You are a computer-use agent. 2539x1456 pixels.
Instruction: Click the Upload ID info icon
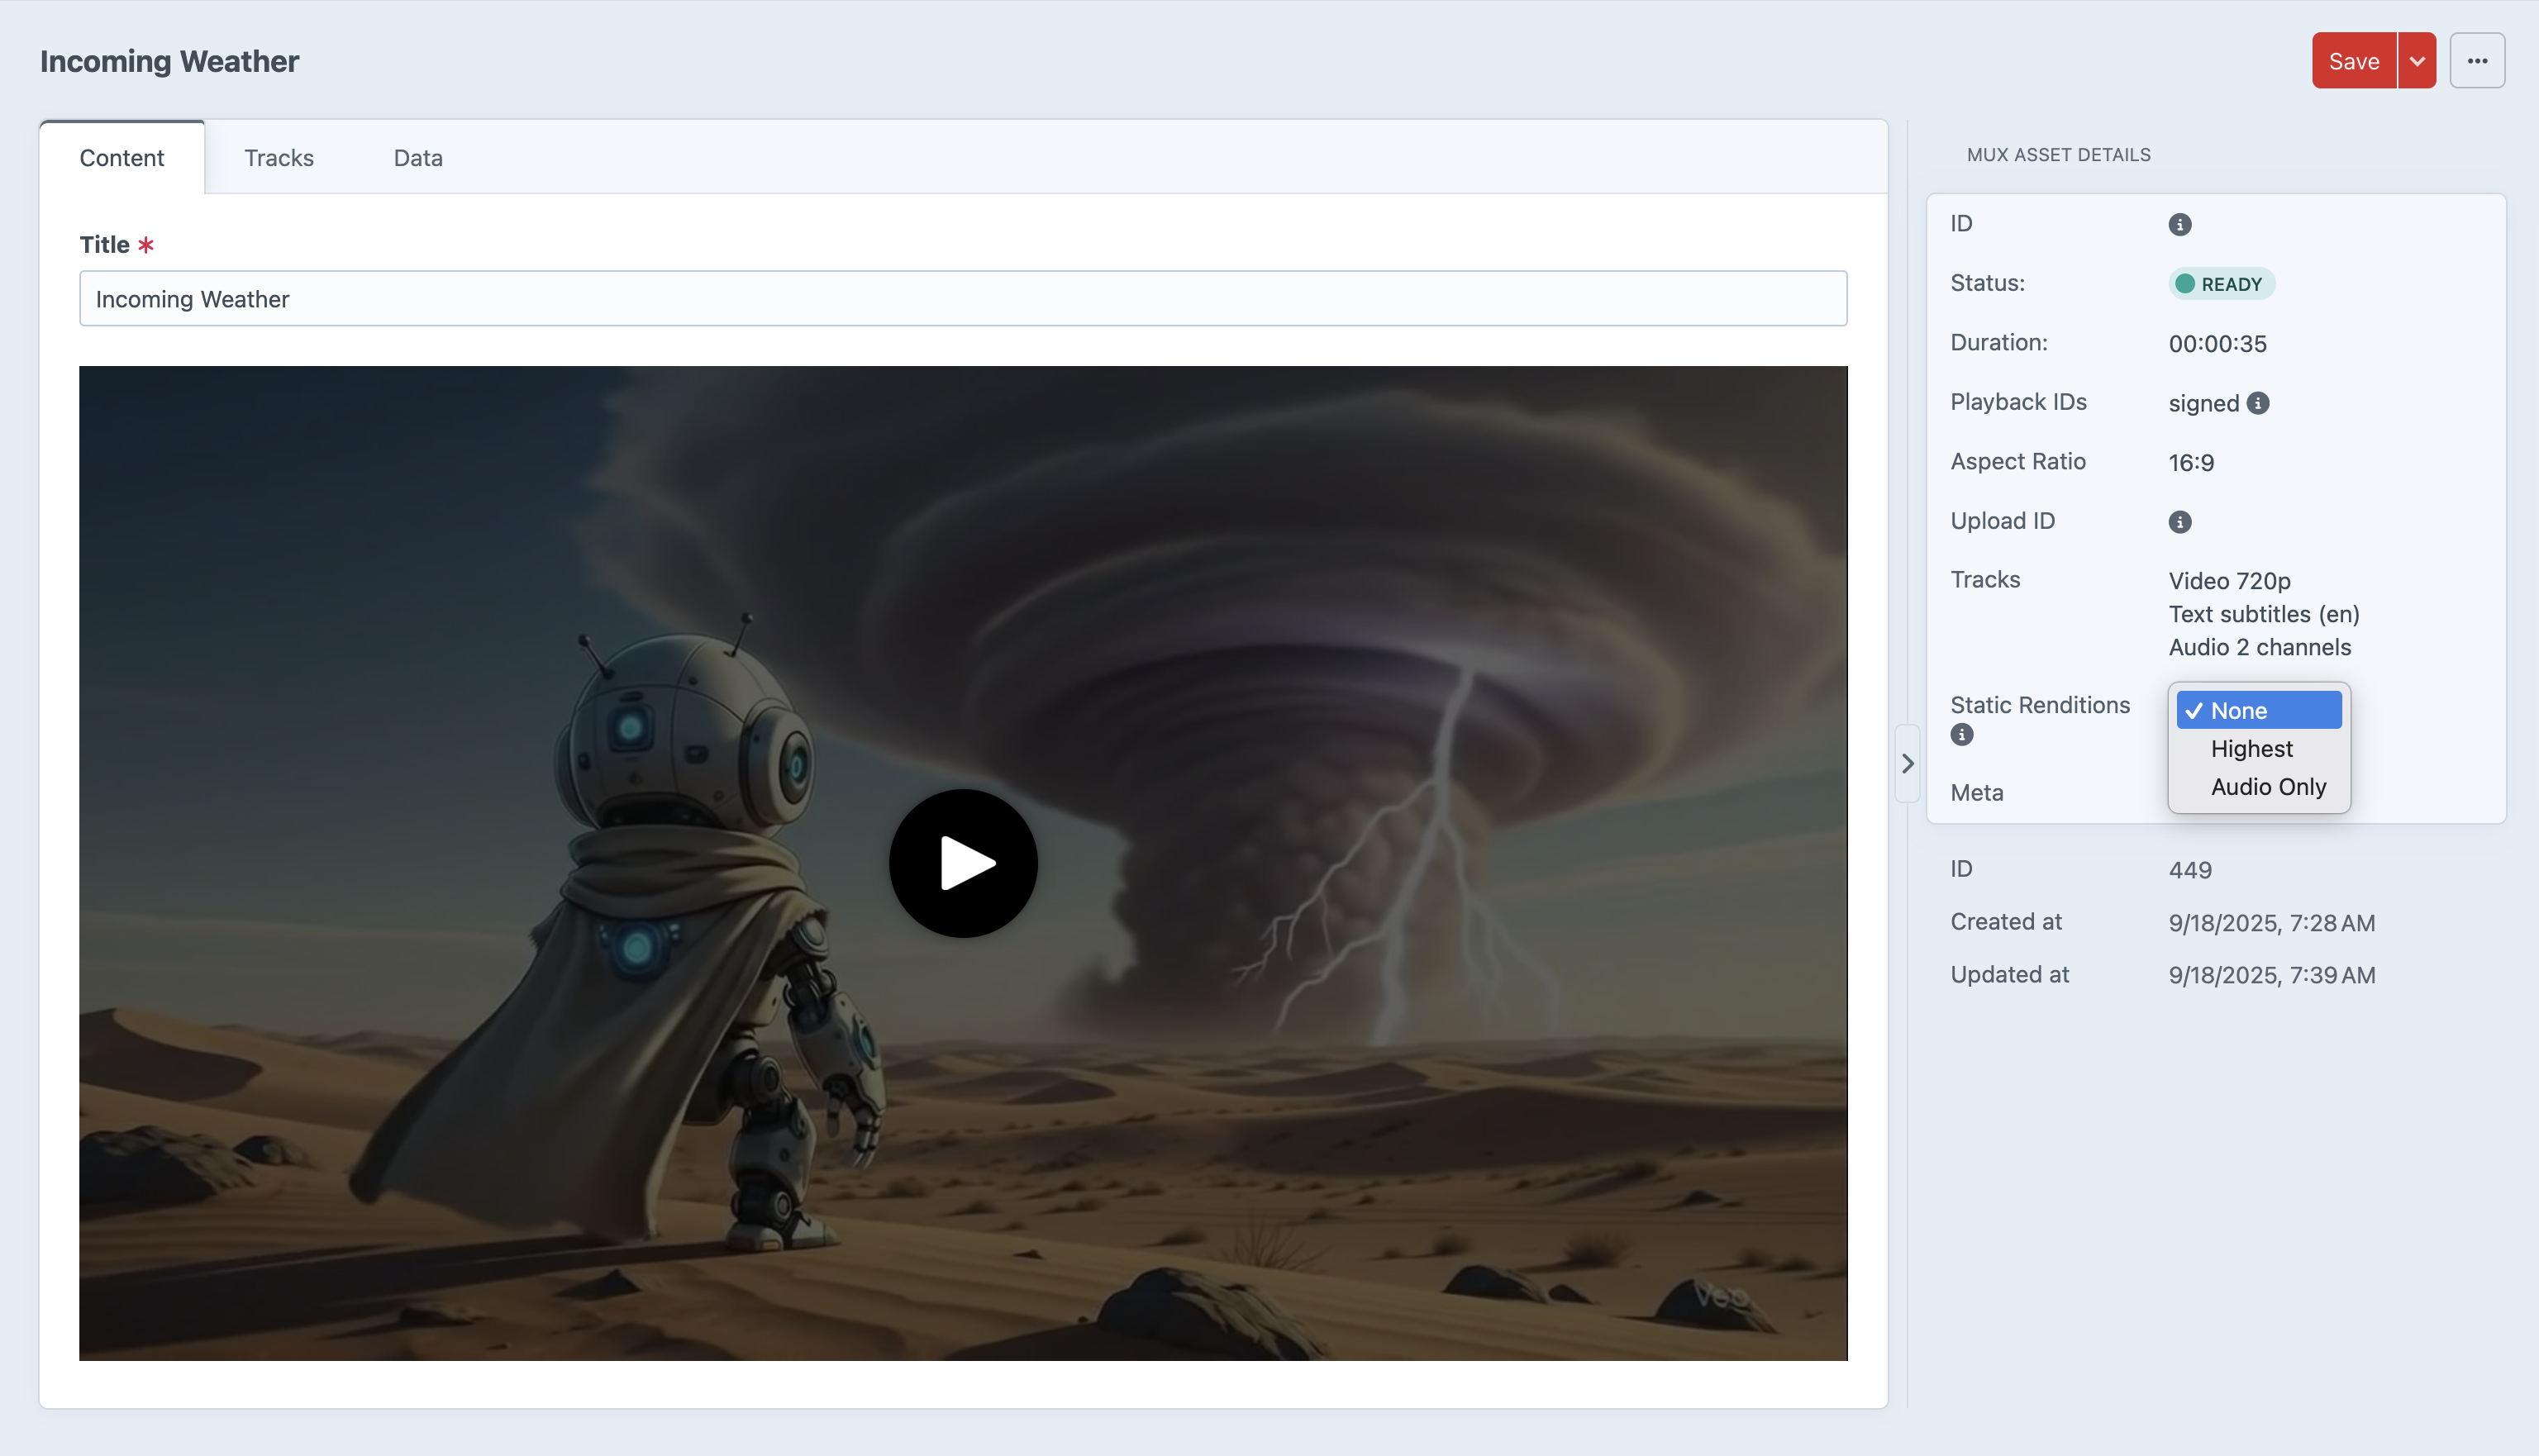pyautogui.click(x=2179, y=522)
